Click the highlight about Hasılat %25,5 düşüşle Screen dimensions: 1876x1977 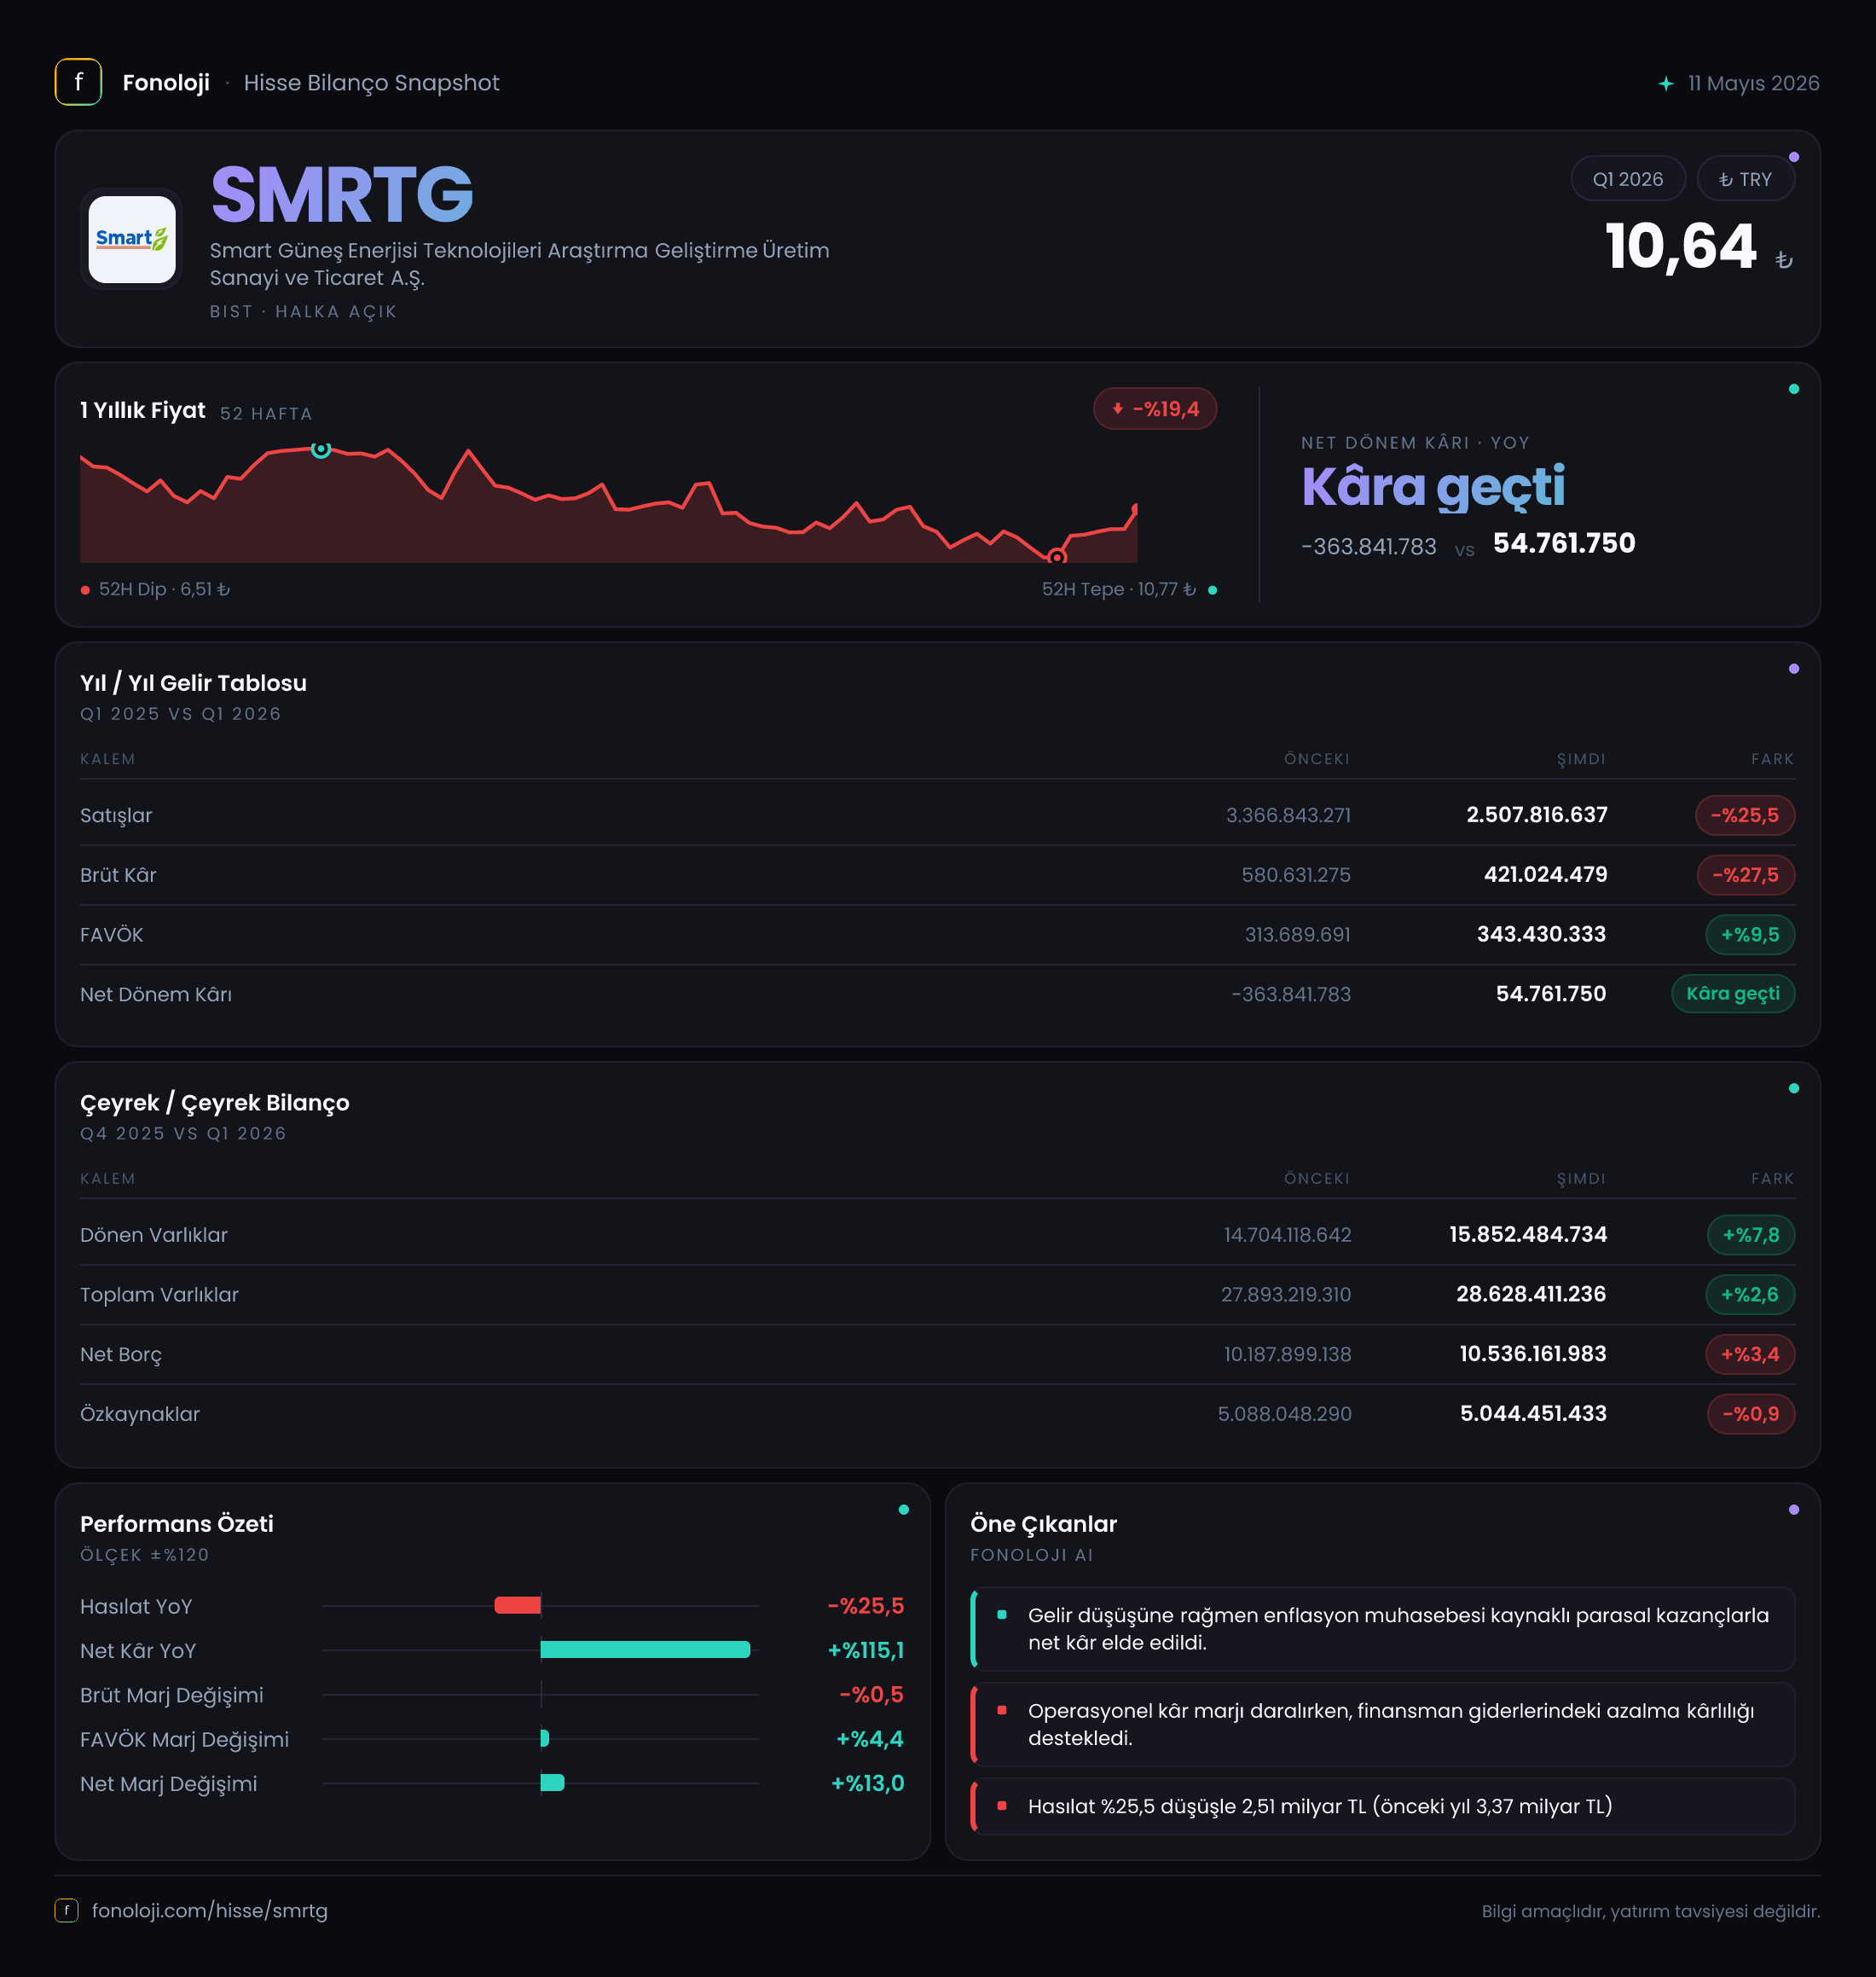(1383, 1806)
